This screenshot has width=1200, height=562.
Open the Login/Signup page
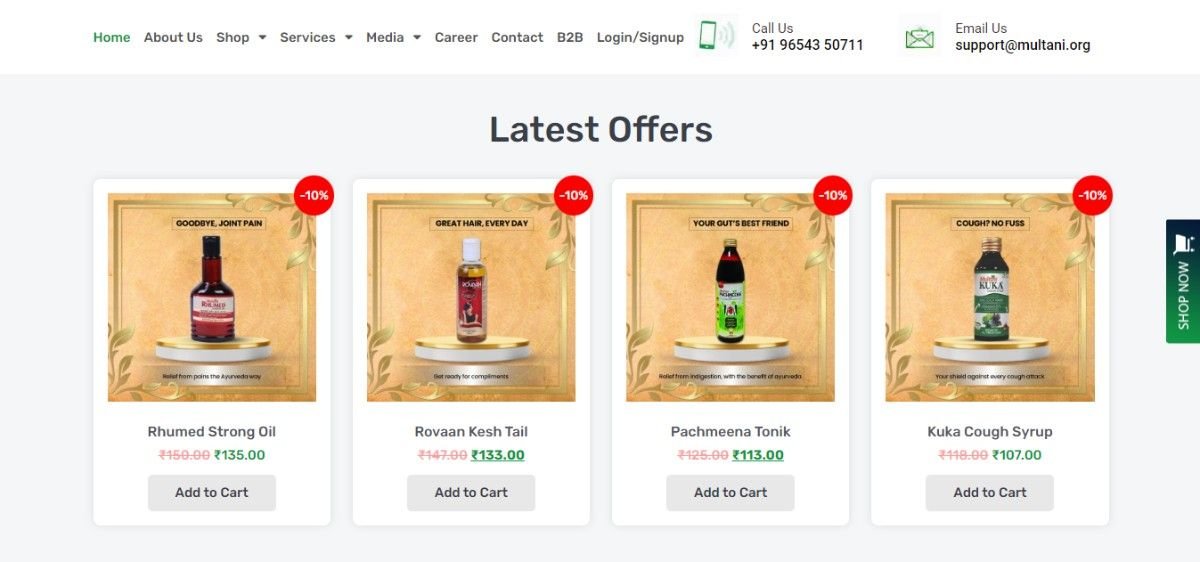(x=640, y=37)
